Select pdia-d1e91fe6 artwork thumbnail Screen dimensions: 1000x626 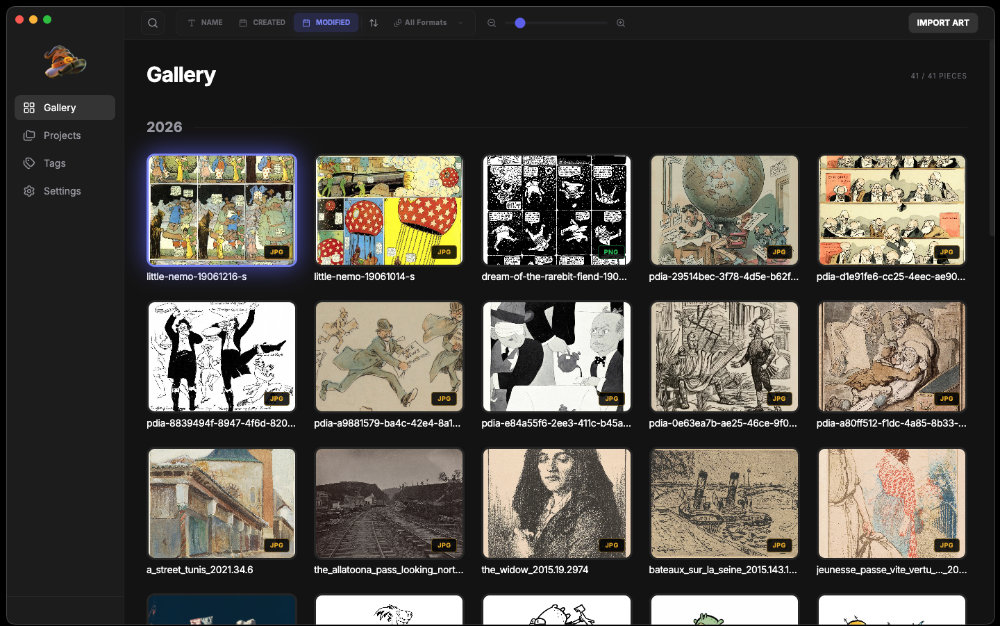(892, 210)
